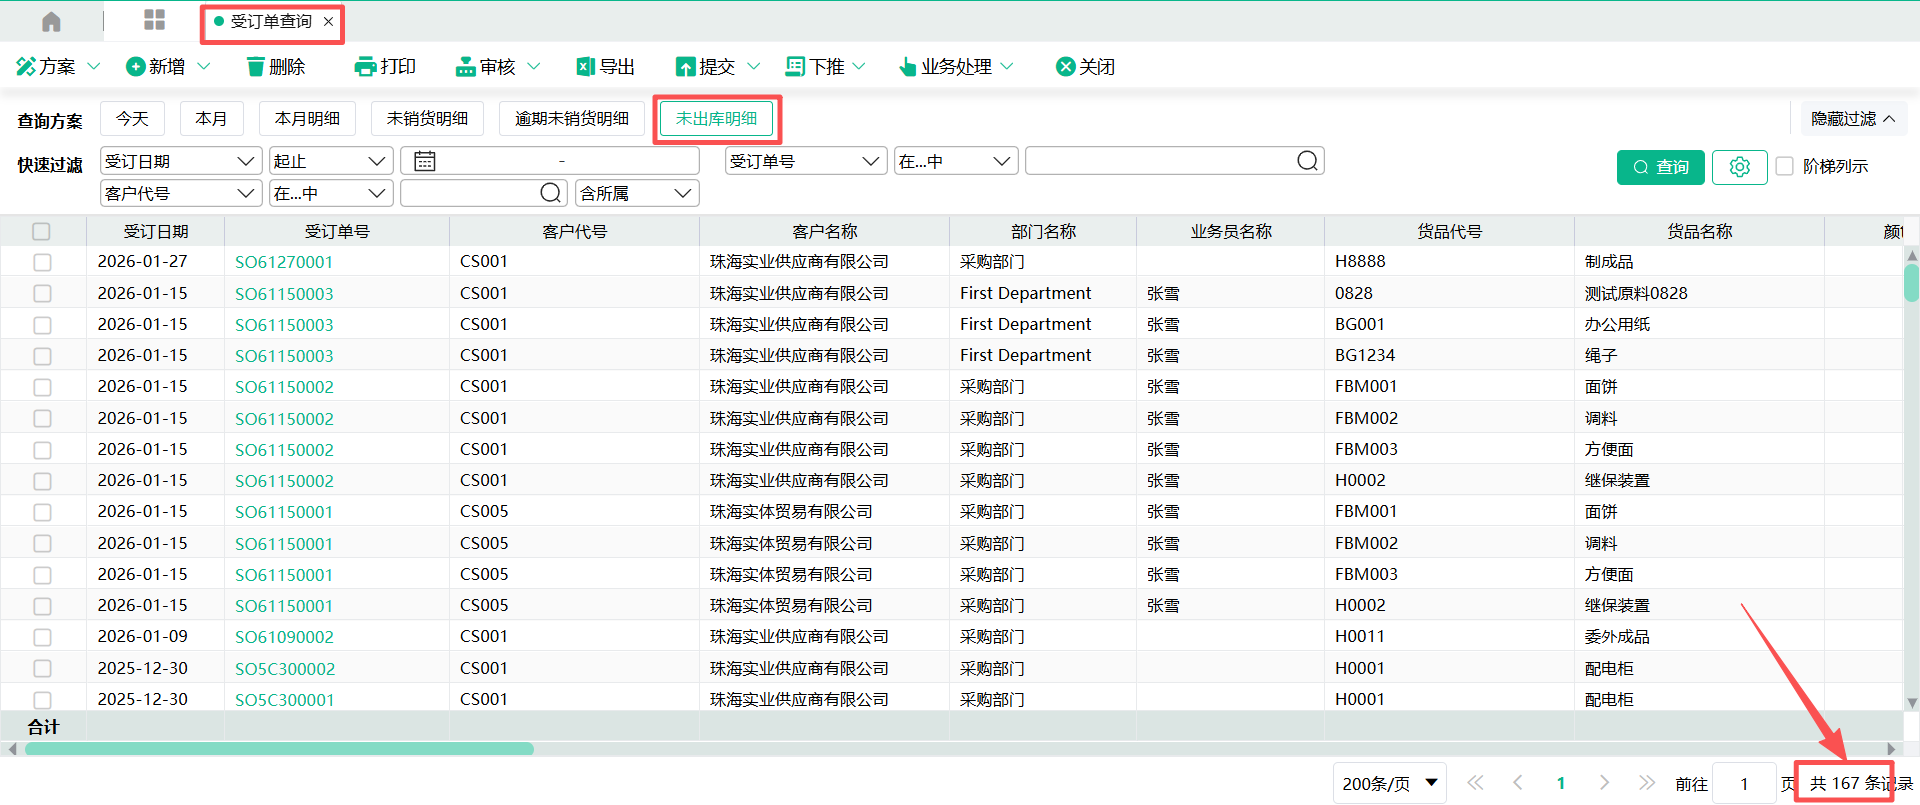This screenshot has height=805, width=1920.
Task: Go to the next page arrow
Action: tap(1604, 783)
